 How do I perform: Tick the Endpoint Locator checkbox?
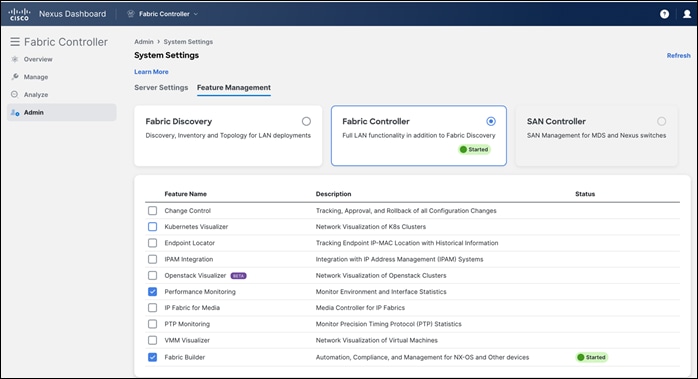(152, 243)
